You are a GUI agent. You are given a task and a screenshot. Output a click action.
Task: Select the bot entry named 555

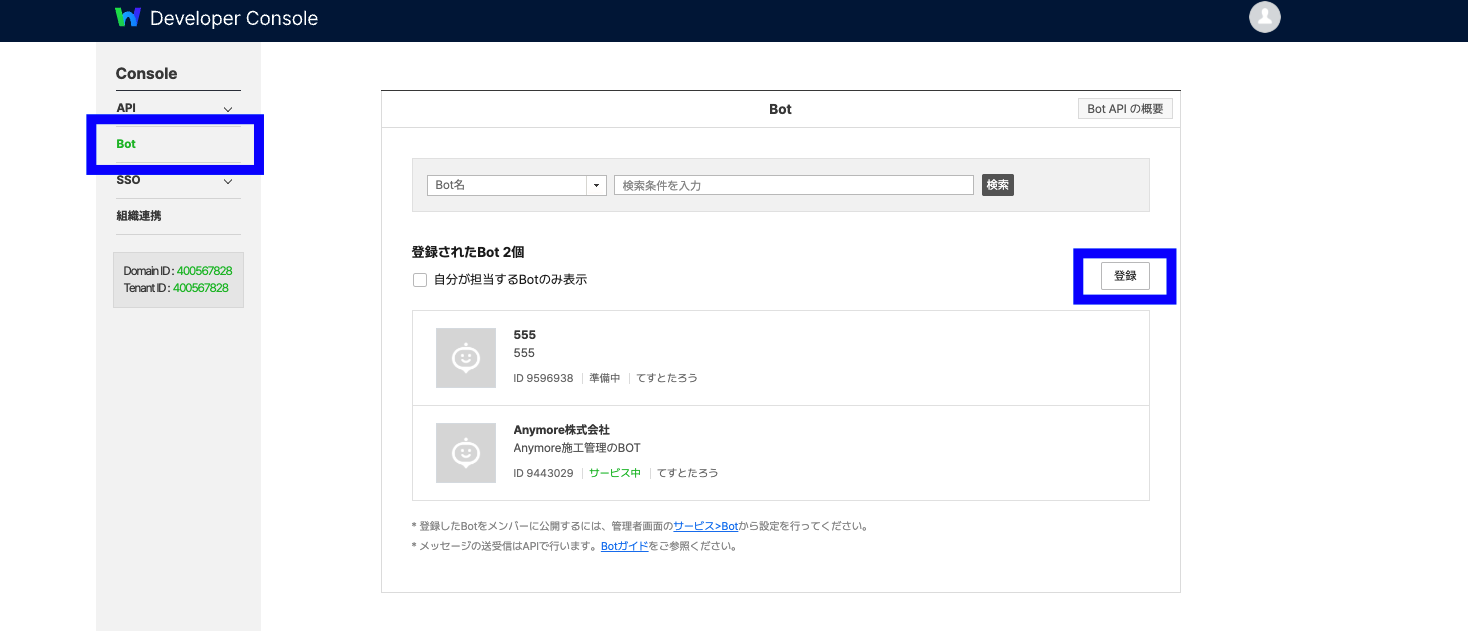(x=524, y=334)
